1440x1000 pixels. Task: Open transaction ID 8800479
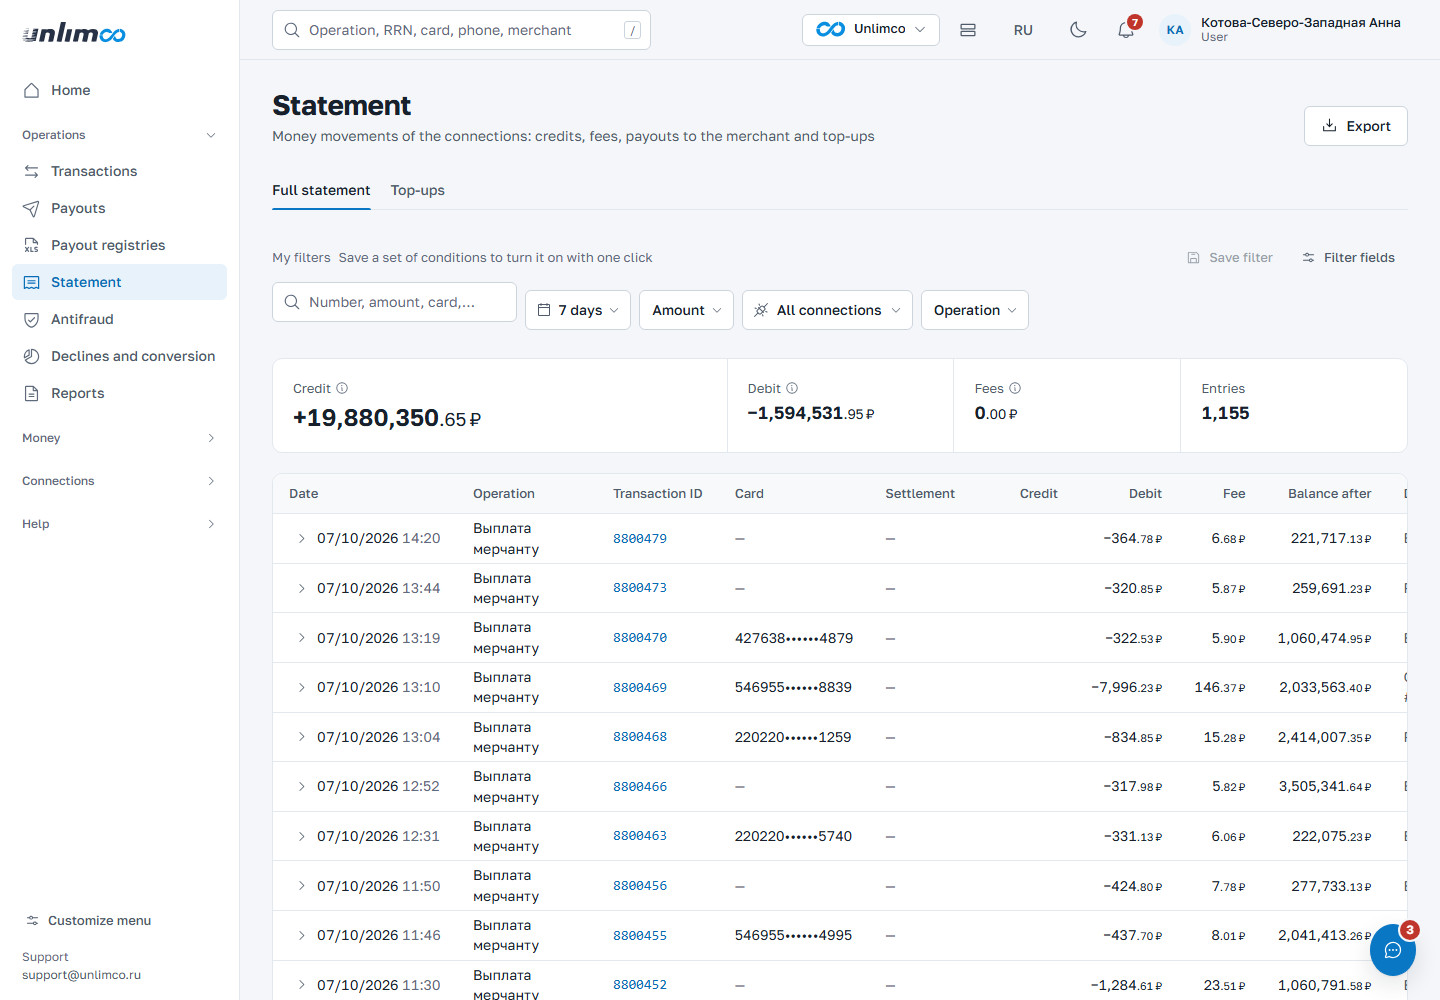pos(640,538)
